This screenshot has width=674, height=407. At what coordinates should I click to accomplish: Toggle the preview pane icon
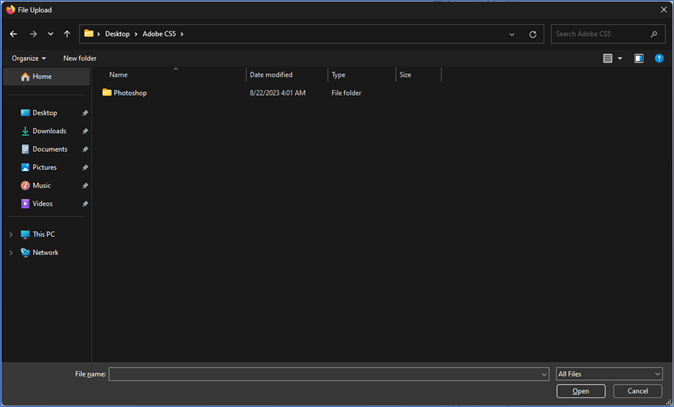[639, 59]
